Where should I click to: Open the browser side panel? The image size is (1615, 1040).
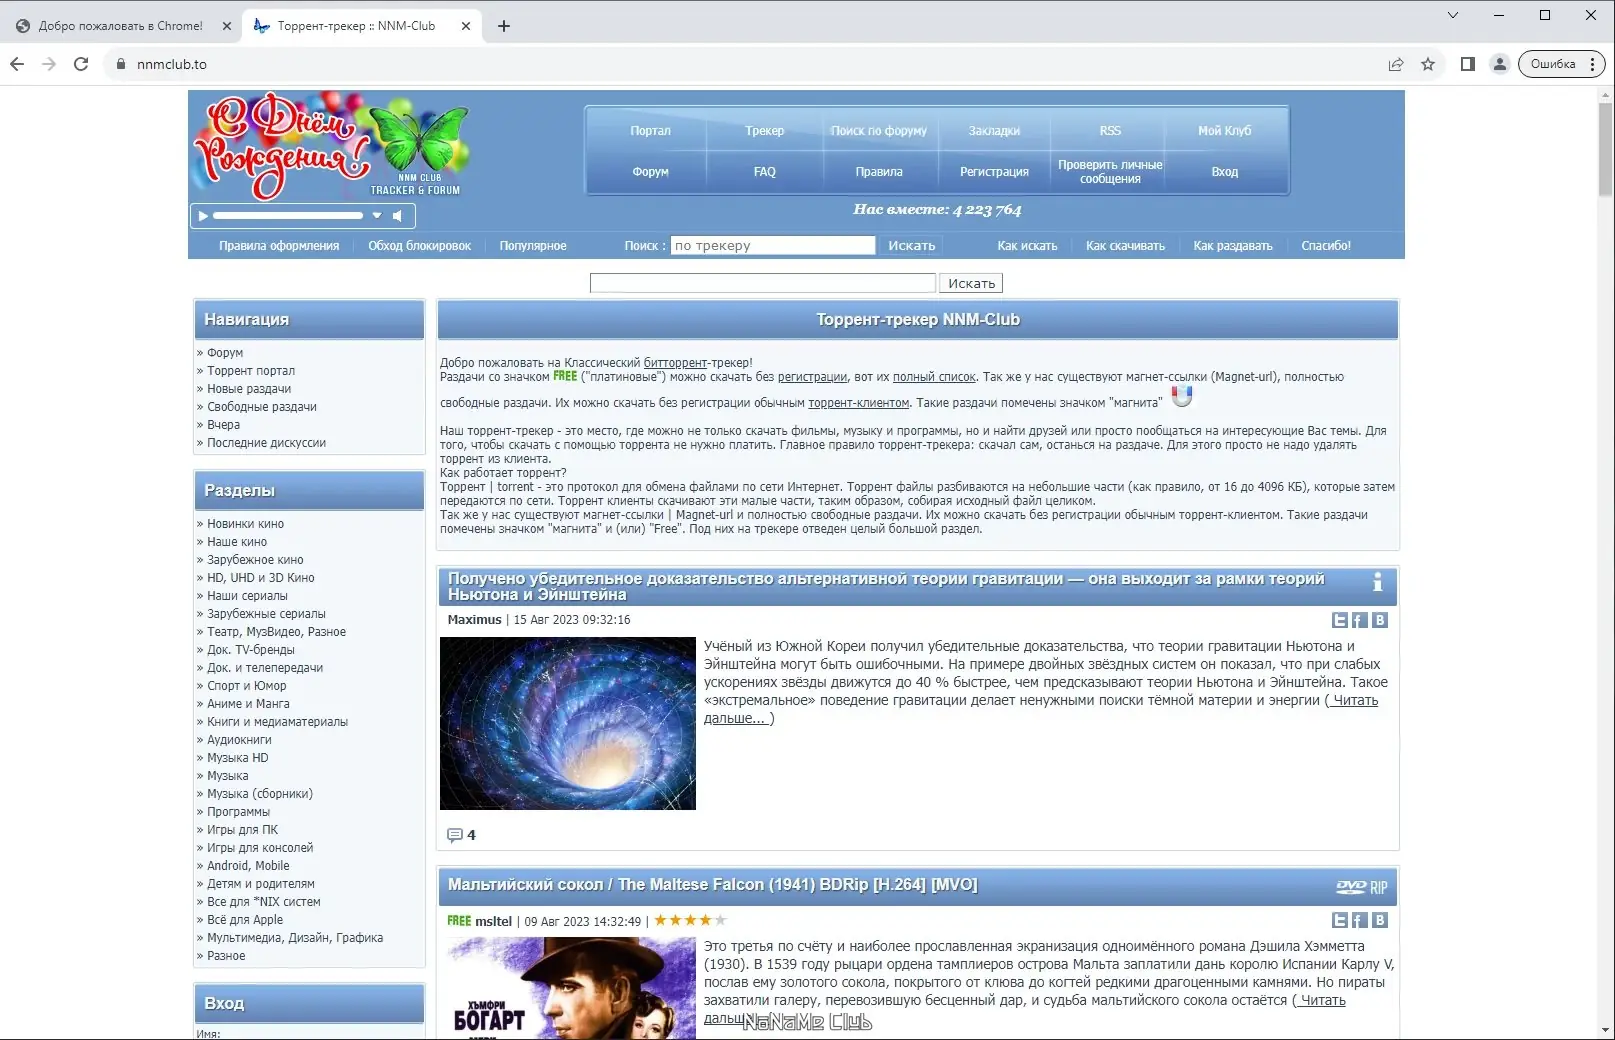1468,64
